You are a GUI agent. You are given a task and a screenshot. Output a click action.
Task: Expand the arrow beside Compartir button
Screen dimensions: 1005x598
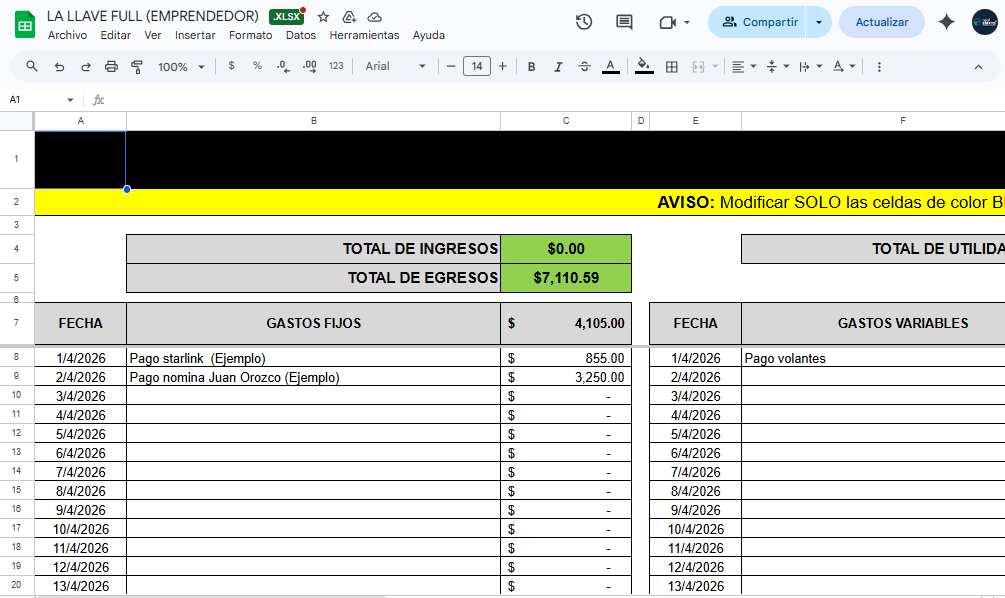tap(819, 22)
